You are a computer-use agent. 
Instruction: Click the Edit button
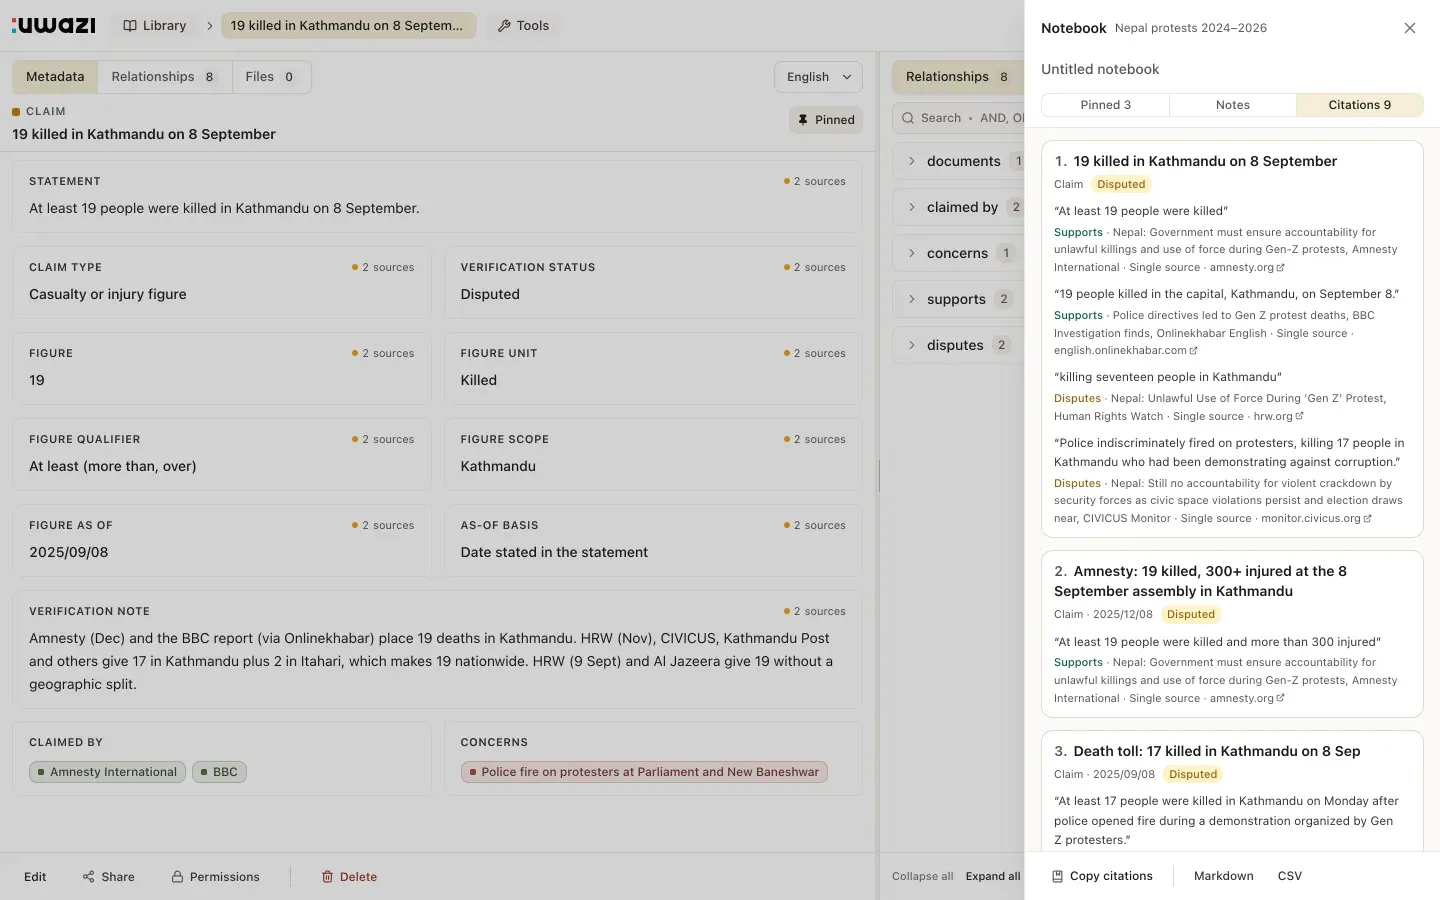(35, 877)
